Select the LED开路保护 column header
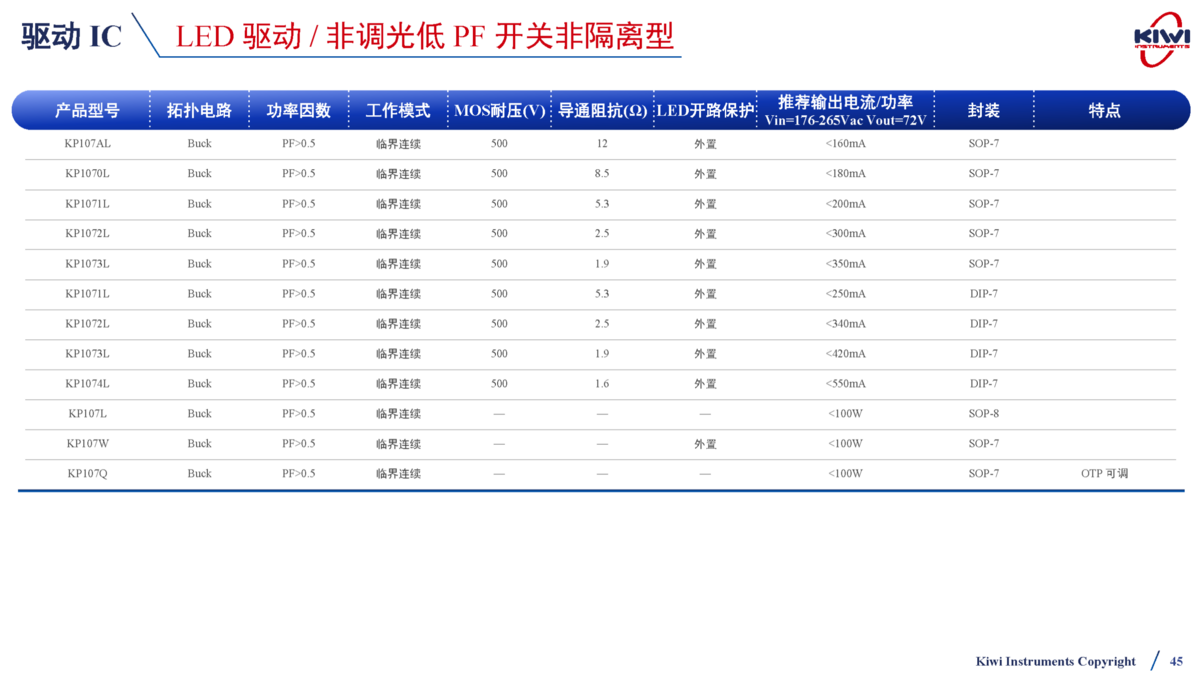 pos(705,110)
